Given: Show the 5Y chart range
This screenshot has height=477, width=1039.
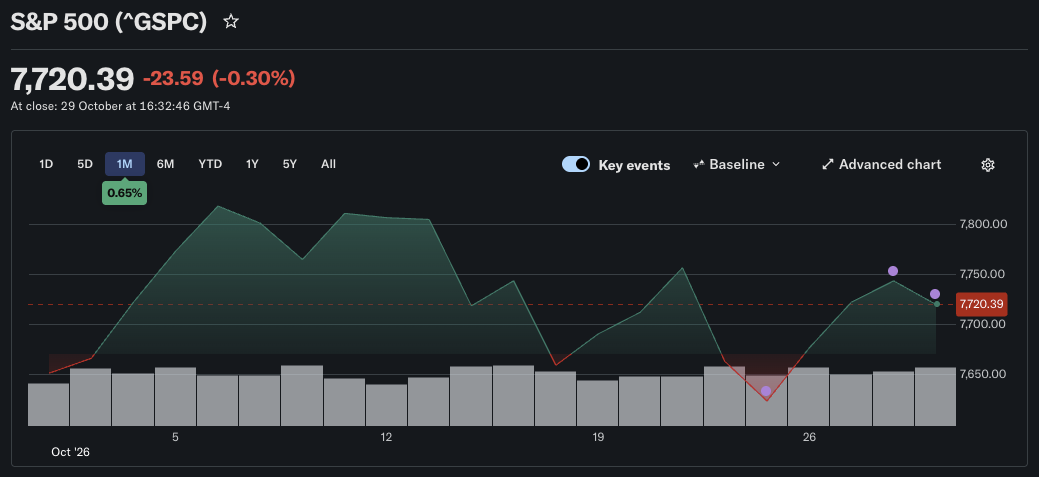Looking at the screenshot, I should pyautogui.click(x=290, y=164).
